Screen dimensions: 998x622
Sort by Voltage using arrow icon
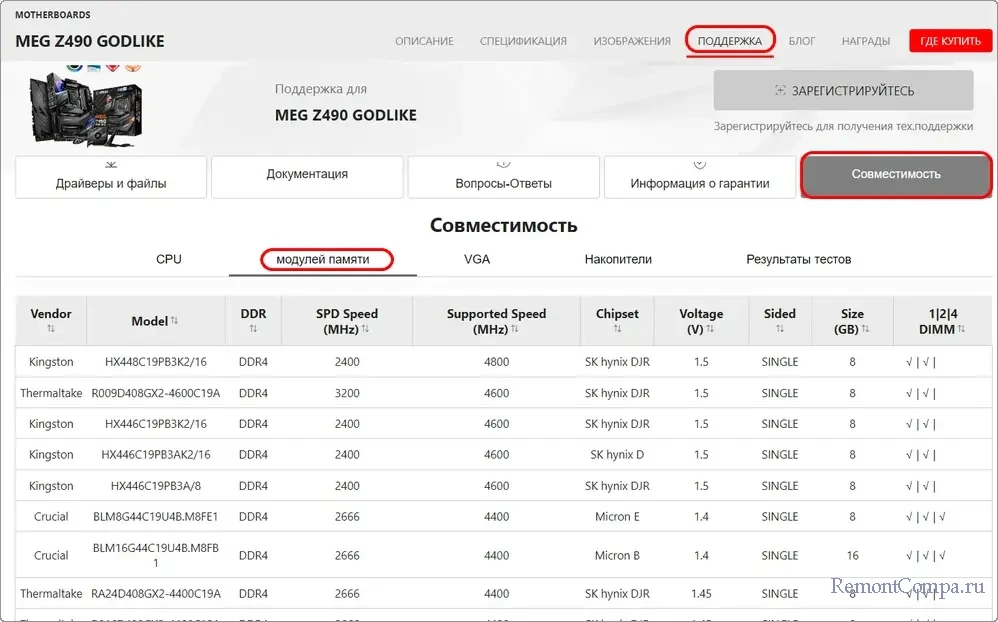coord(709,329)
